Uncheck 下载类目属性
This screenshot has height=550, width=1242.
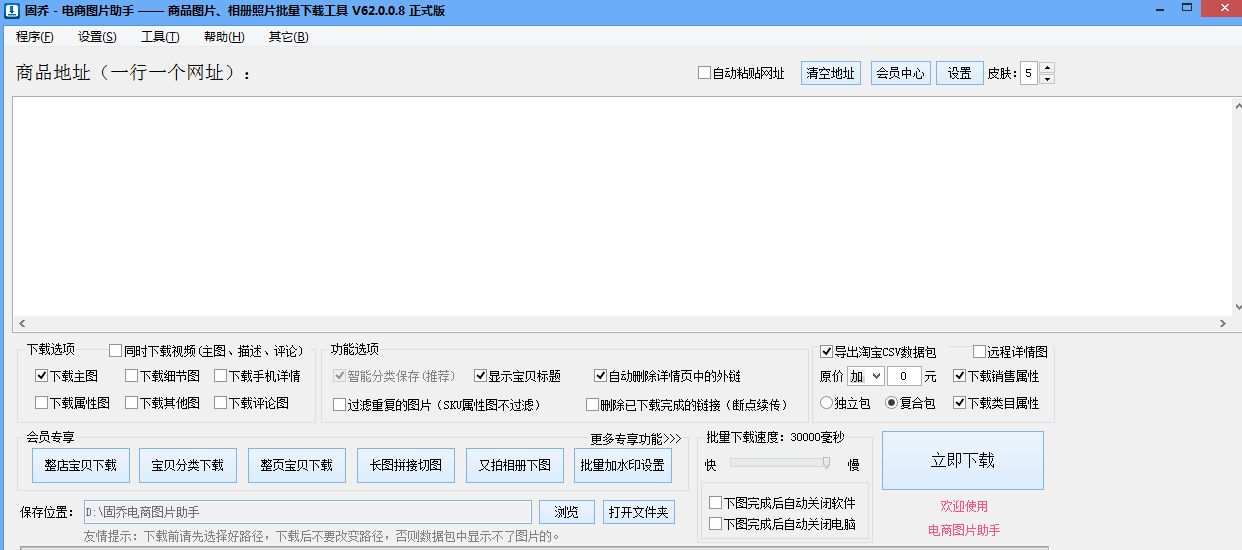(959, 403)
